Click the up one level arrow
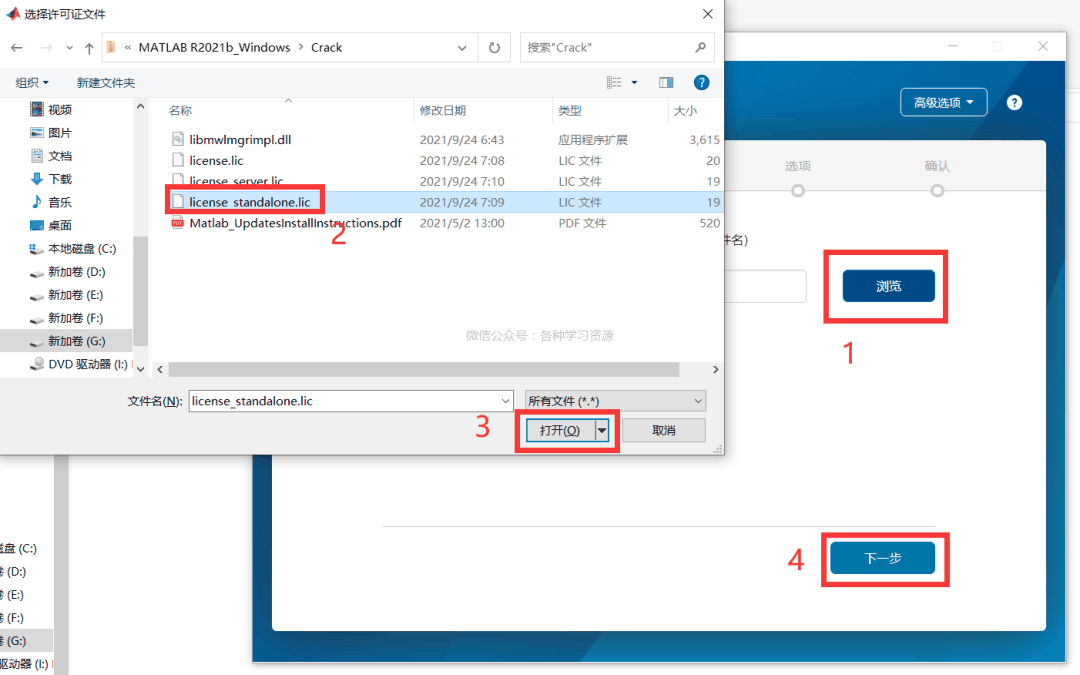Viewport: 1080px width, 675px height. [x=89, y=47]
